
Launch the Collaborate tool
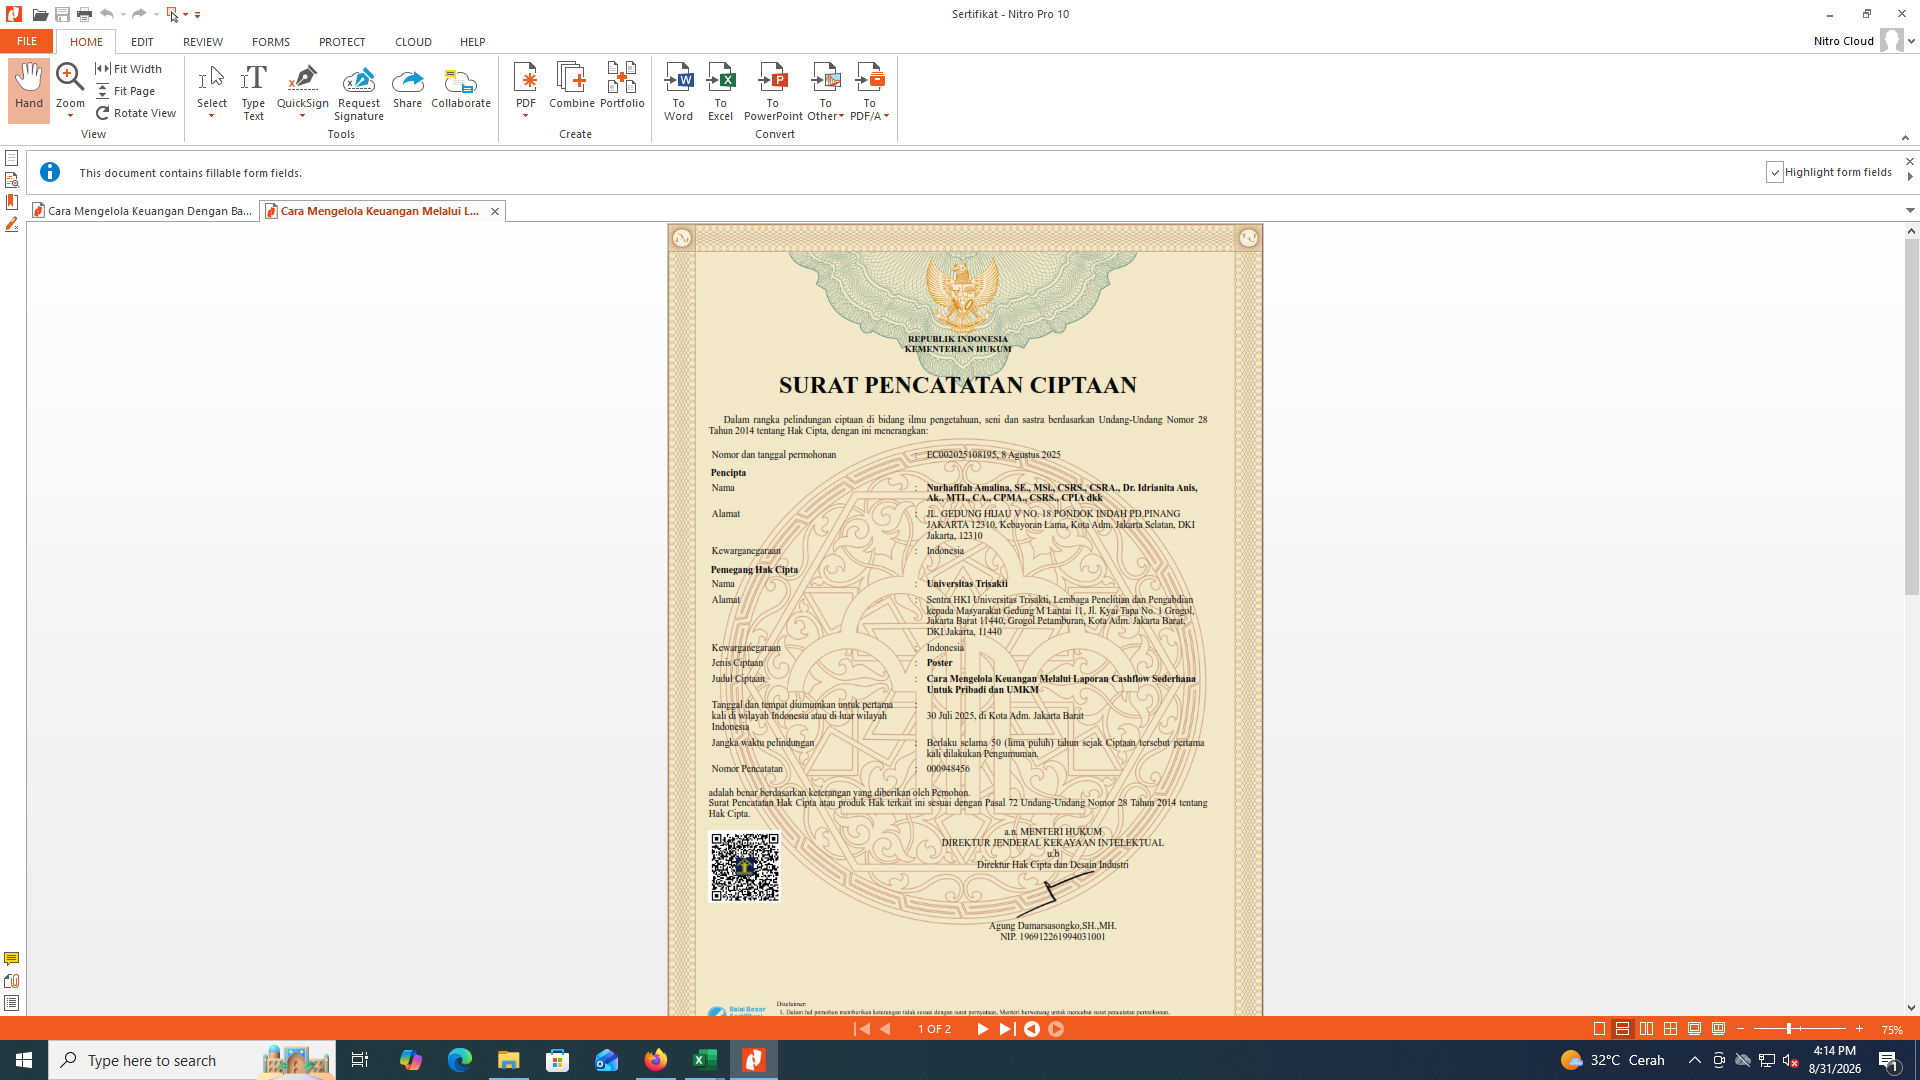tap(461, 87)
